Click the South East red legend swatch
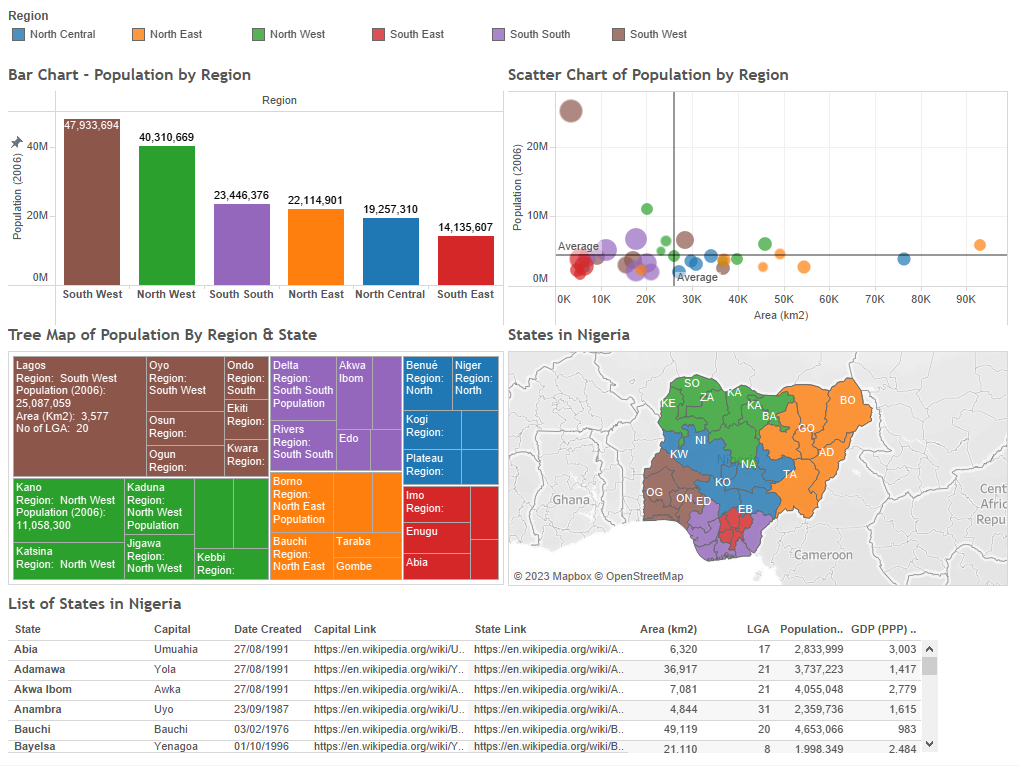The image size is (1019, 766). pyautogui.click(x=379, y=34)
